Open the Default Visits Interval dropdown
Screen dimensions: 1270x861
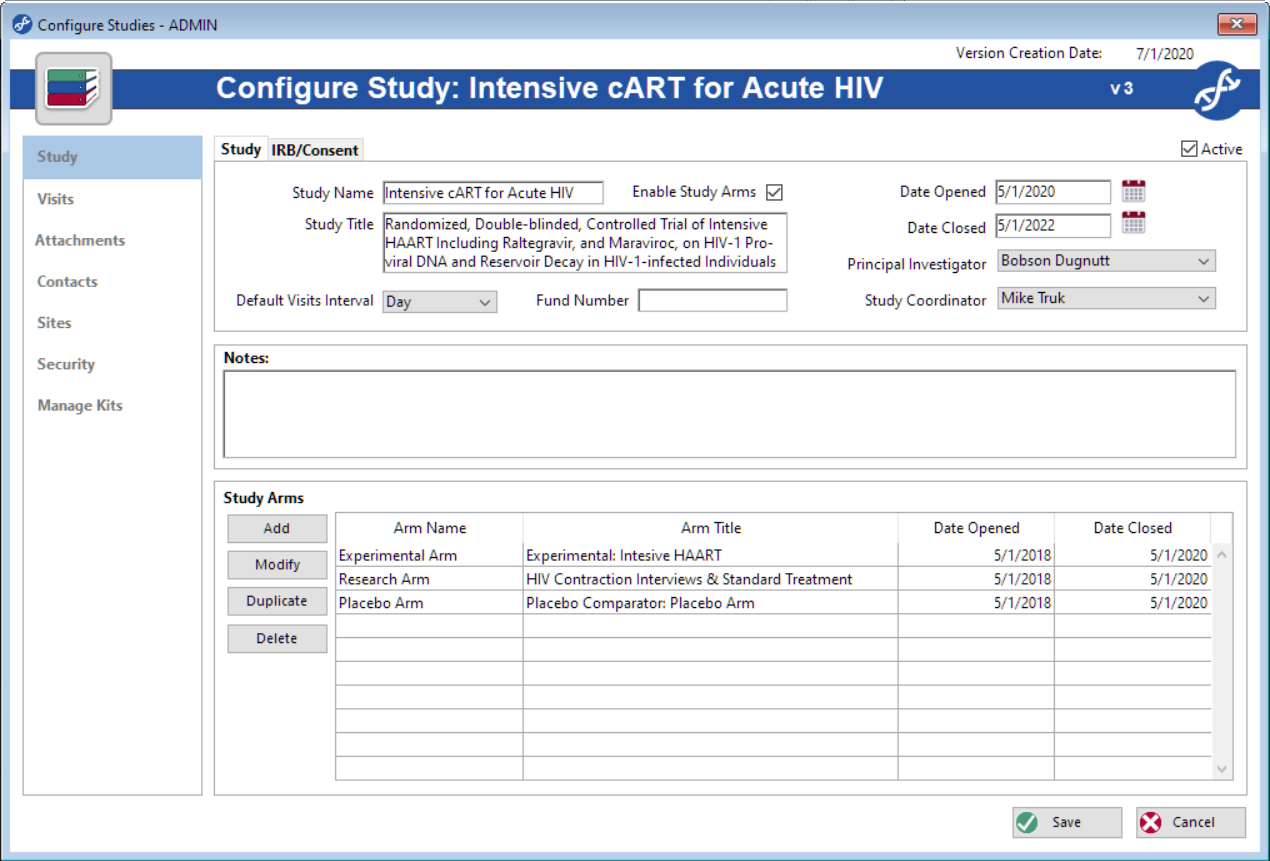pyautogui.click(x=440, y=302)
